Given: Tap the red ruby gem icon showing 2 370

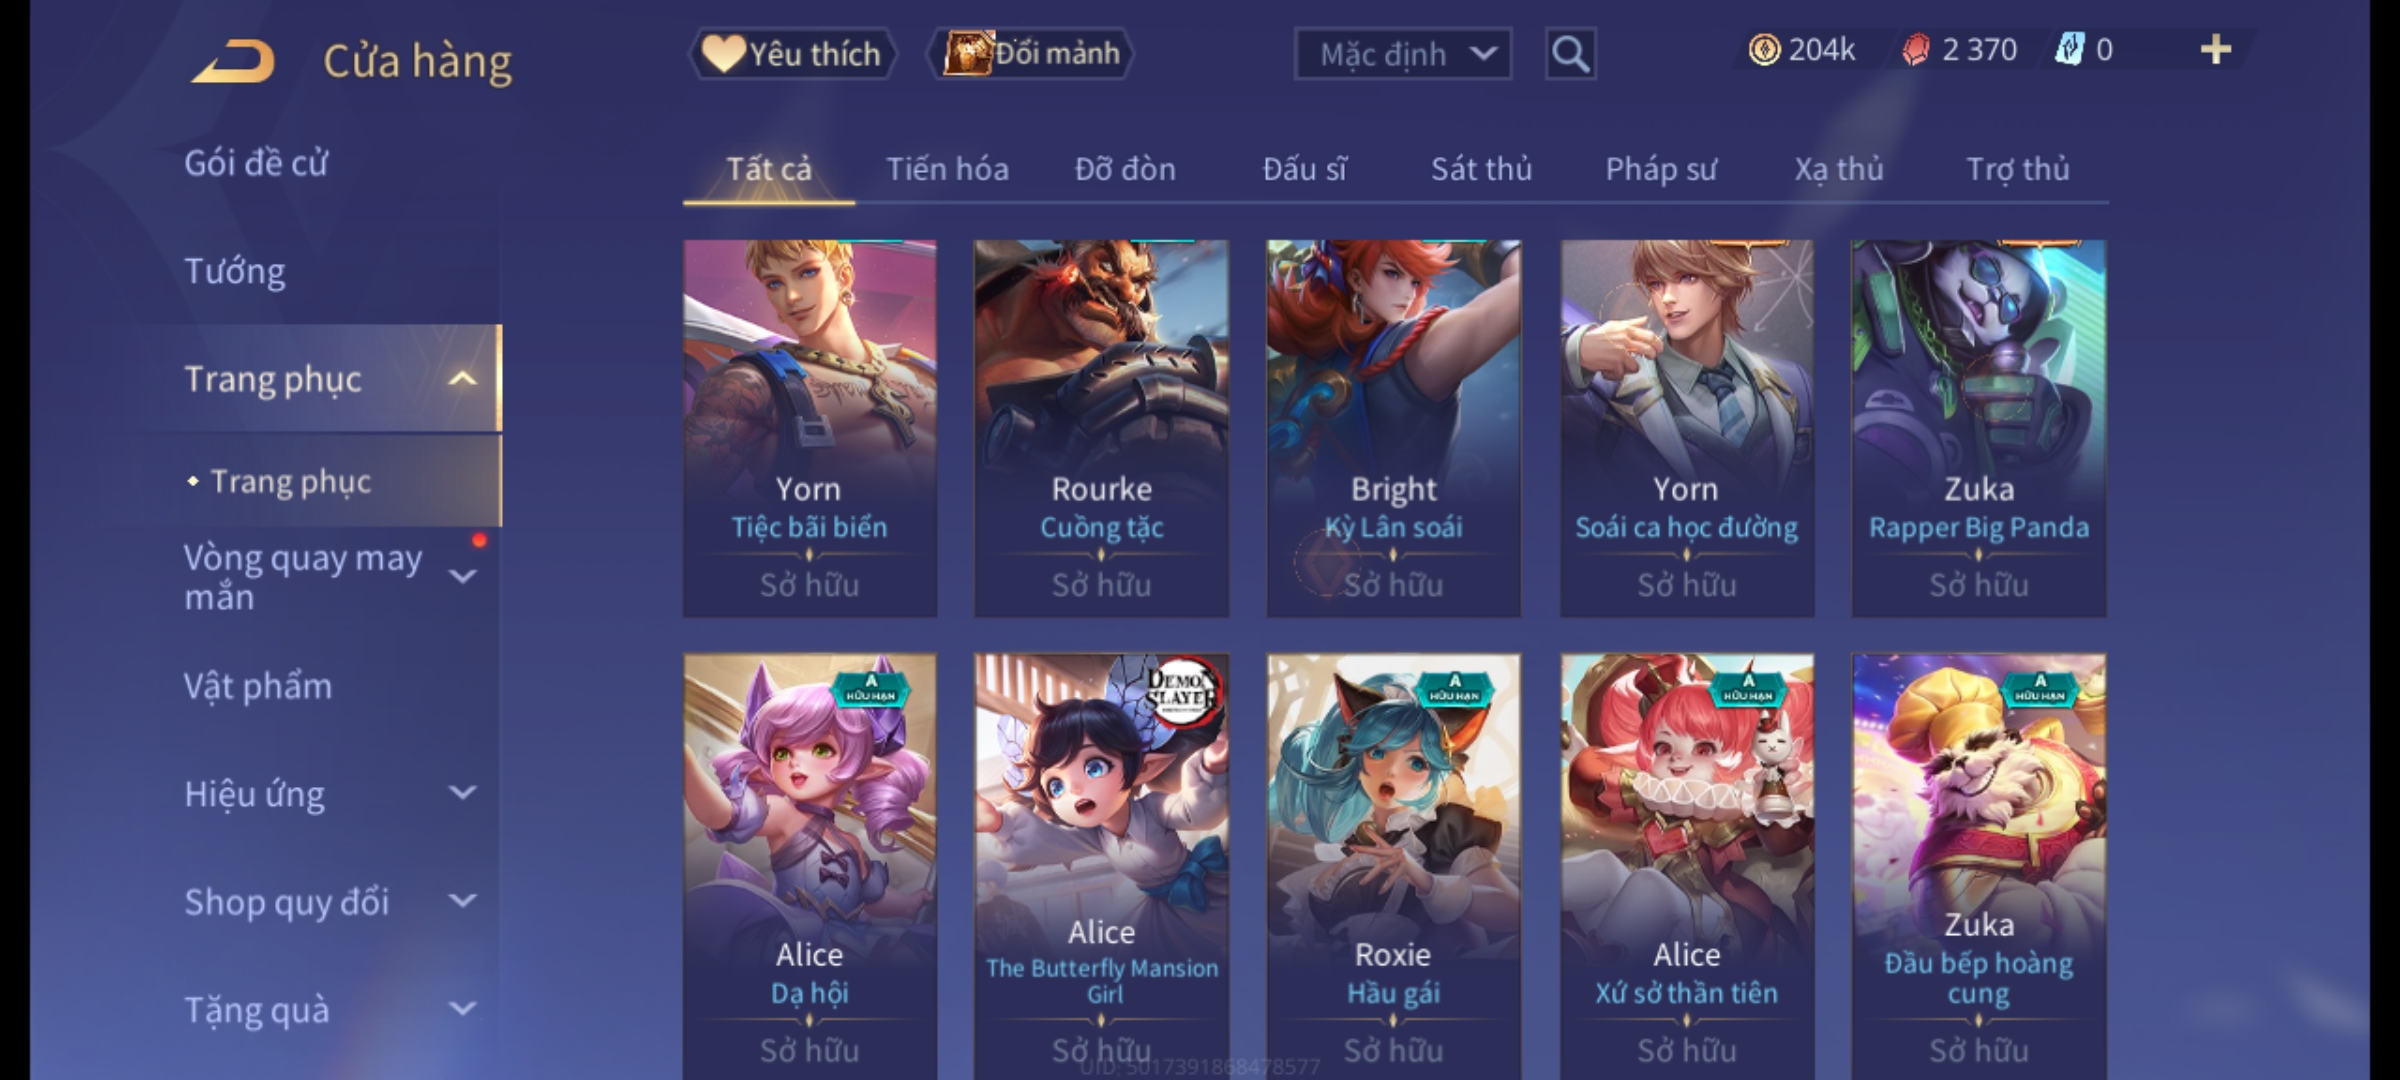Looking at the screenshot, I should 1916,50.
